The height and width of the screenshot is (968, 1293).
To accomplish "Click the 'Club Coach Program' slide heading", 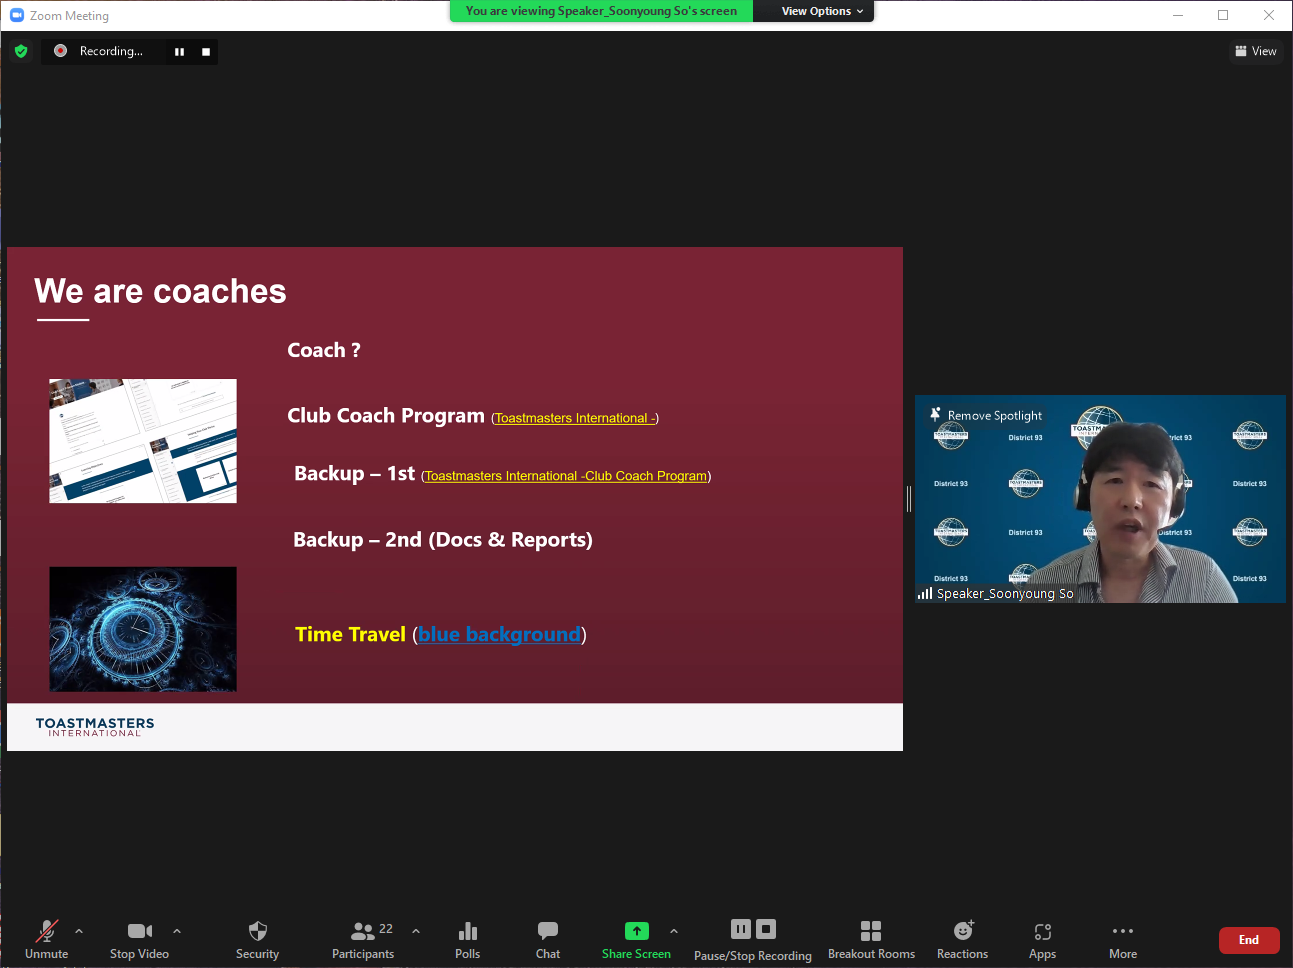I will pos(386,415).
